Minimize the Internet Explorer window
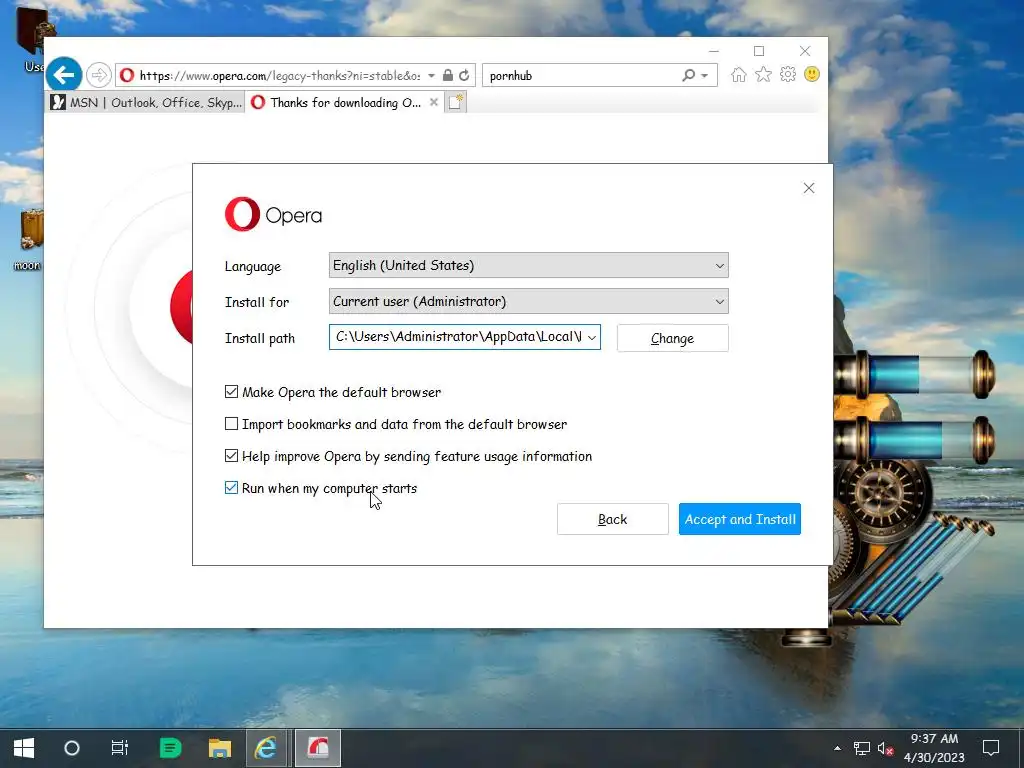The height and width of the screenshot is (768, 1024). [714, 51]
